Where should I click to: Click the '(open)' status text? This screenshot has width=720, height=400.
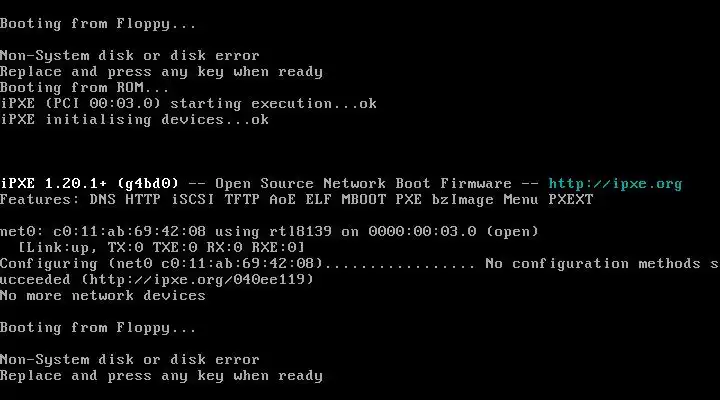point(512,231)
